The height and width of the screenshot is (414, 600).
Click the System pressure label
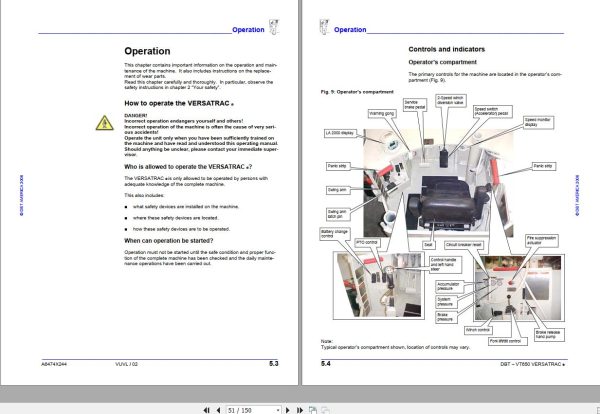[x=447, y=302]
